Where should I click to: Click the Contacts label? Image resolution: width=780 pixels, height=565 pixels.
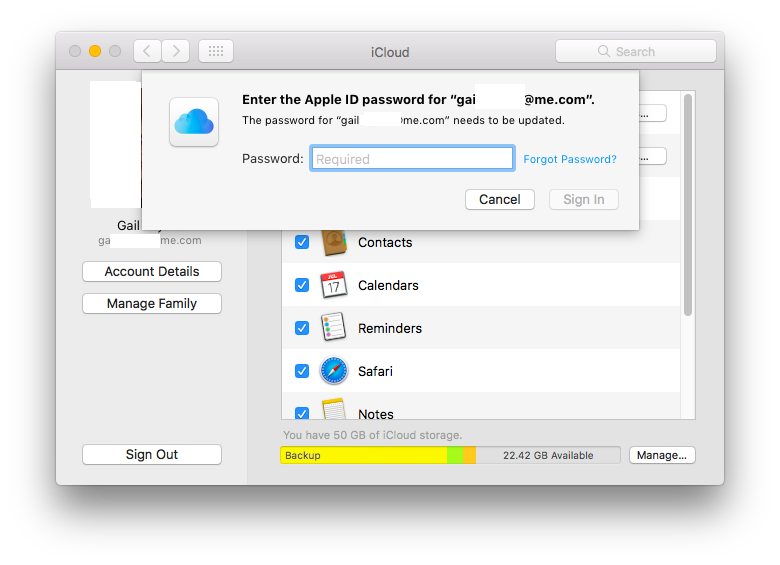pyautogui.click(x=385, y=242)
